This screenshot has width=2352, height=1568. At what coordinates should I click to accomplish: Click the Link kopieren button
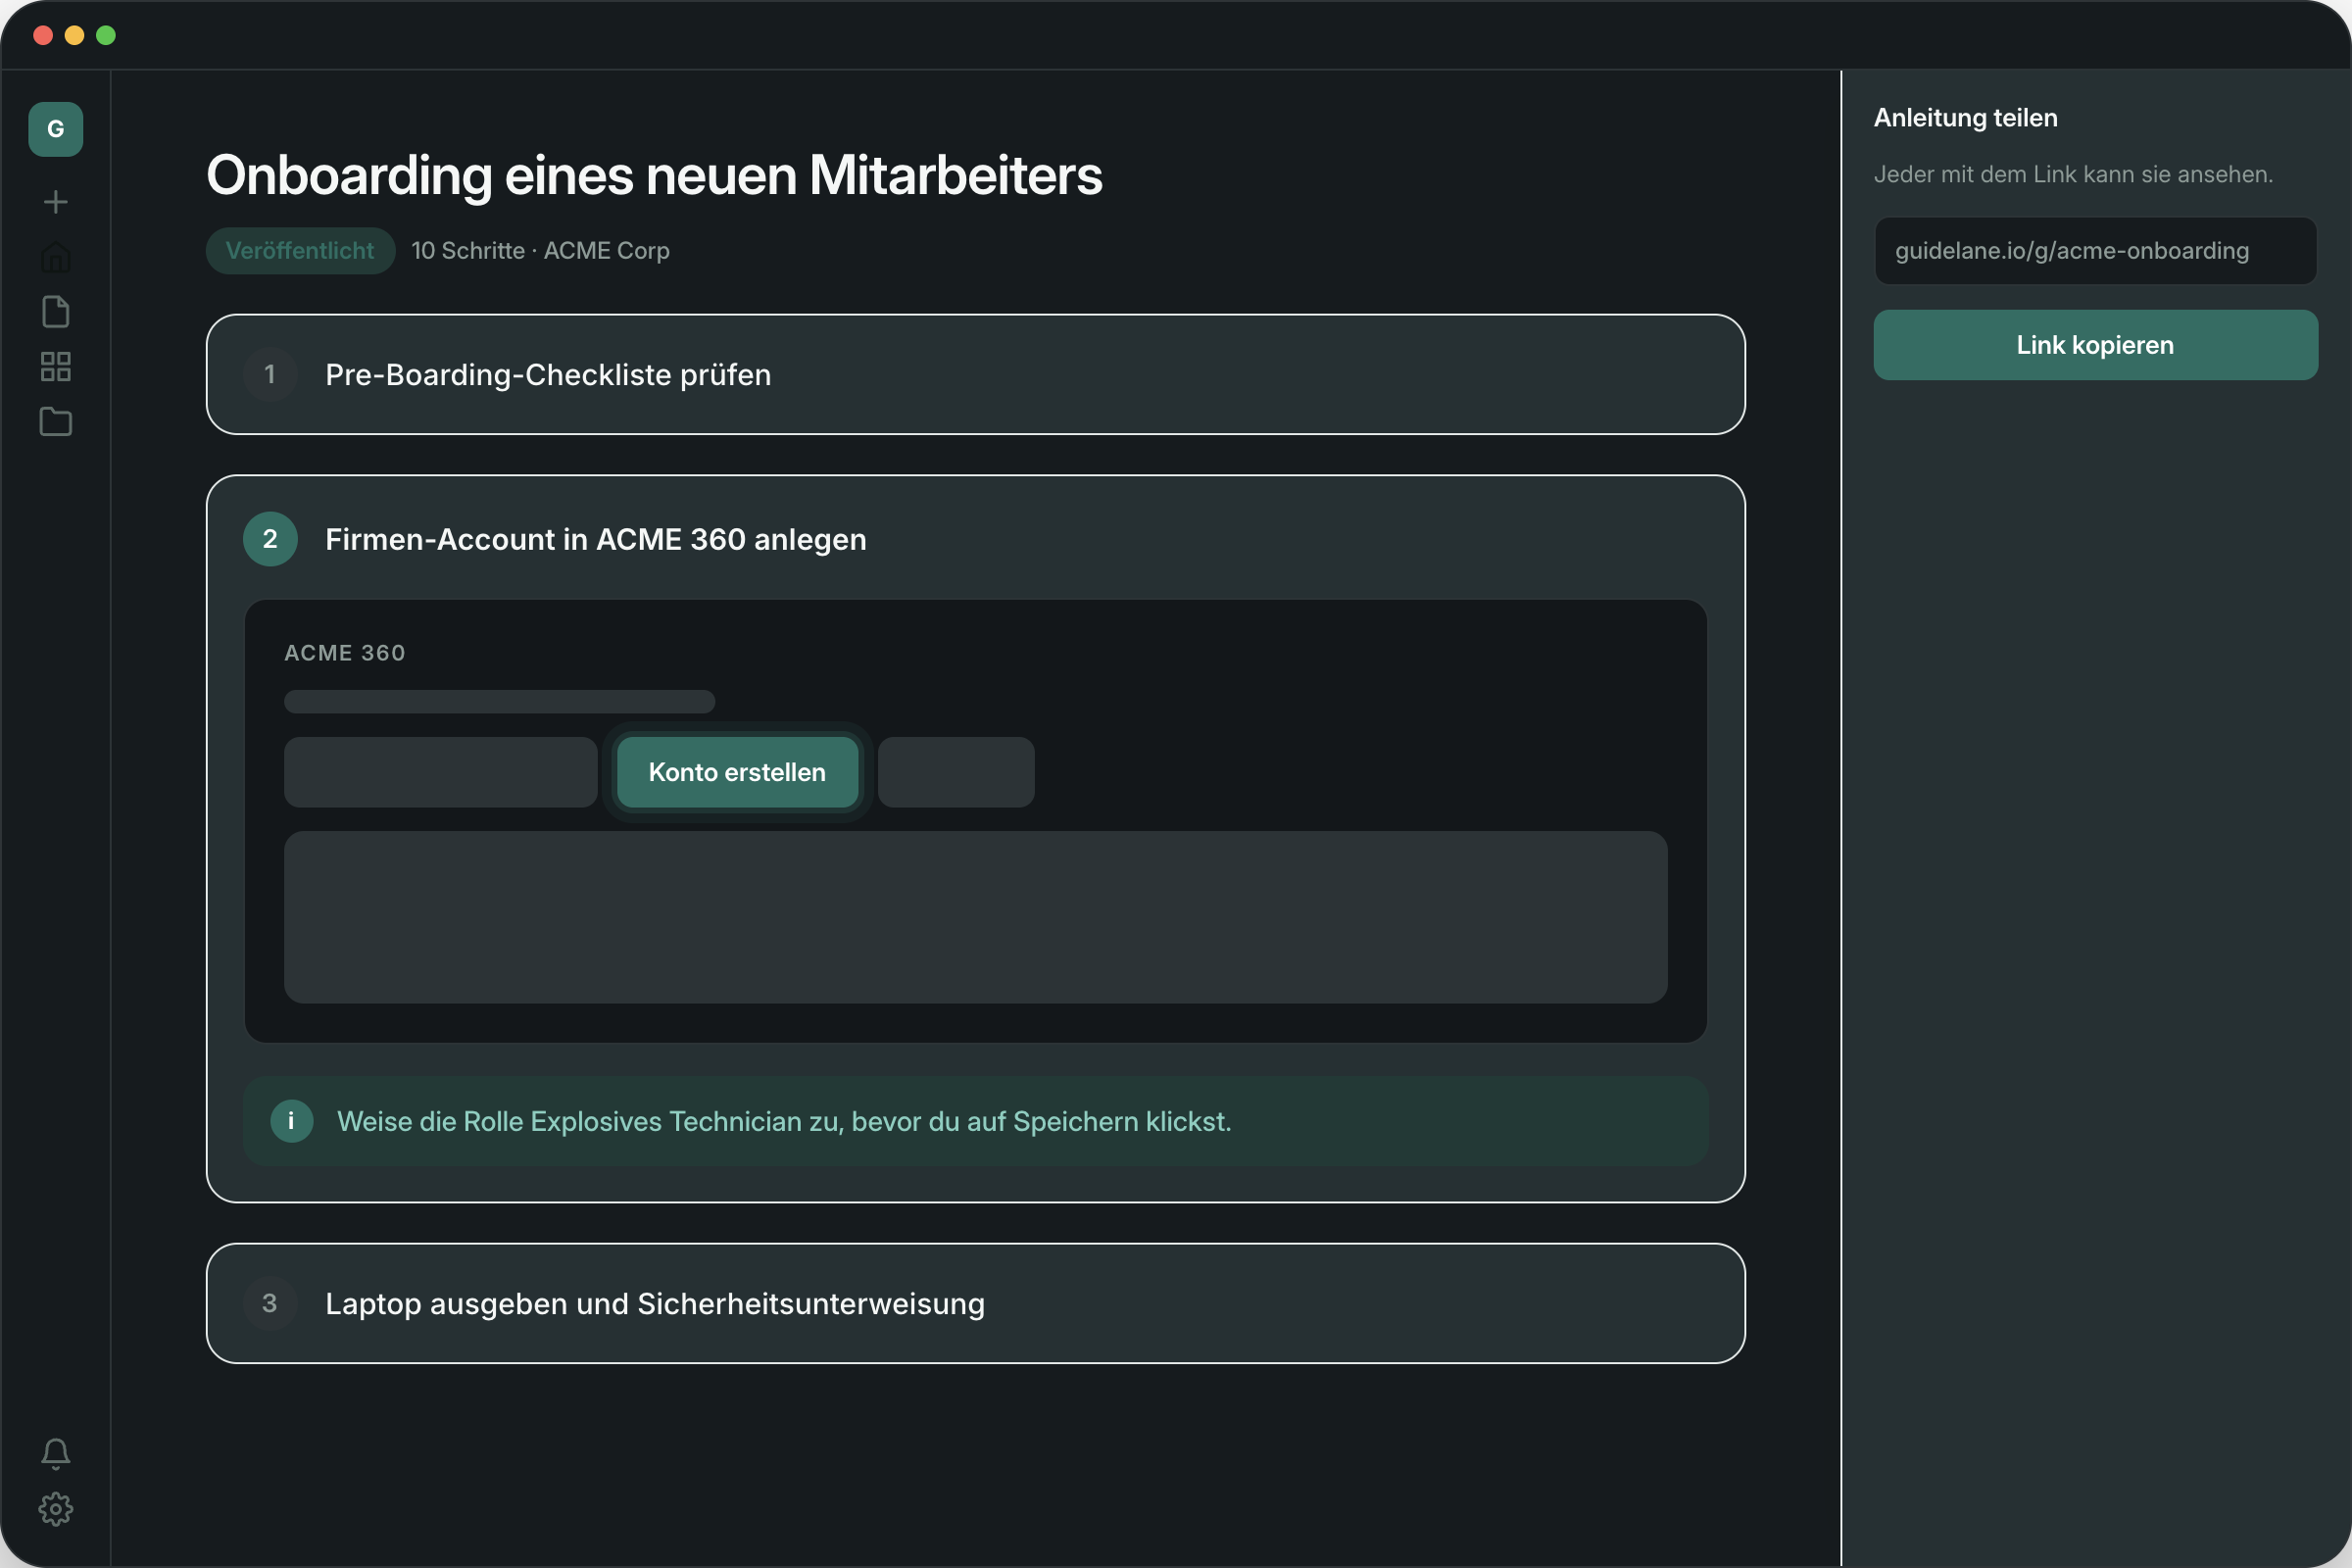click(x=2095, y=345)
